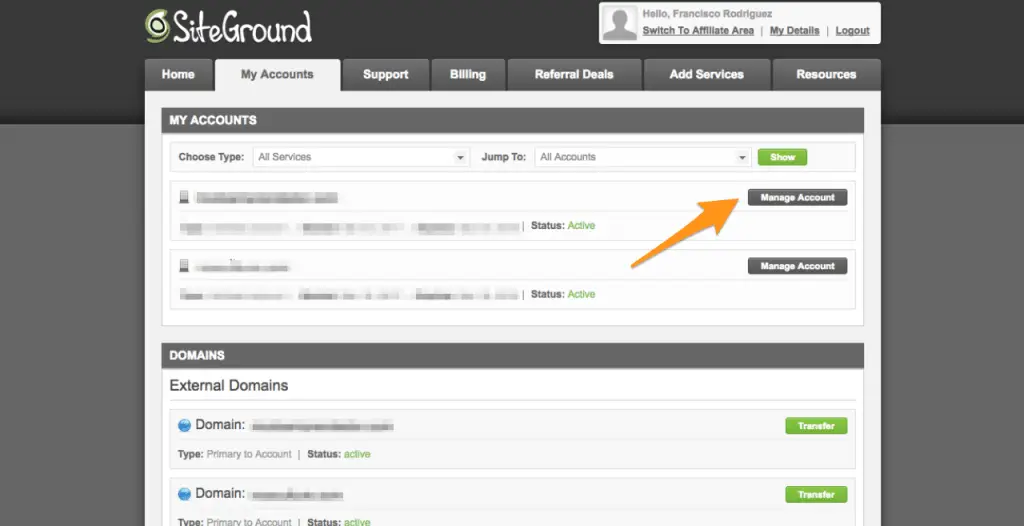Screen dimensions: 1024x526
Task: Open the Choose Type dropdown
Action: click(361, 157)
